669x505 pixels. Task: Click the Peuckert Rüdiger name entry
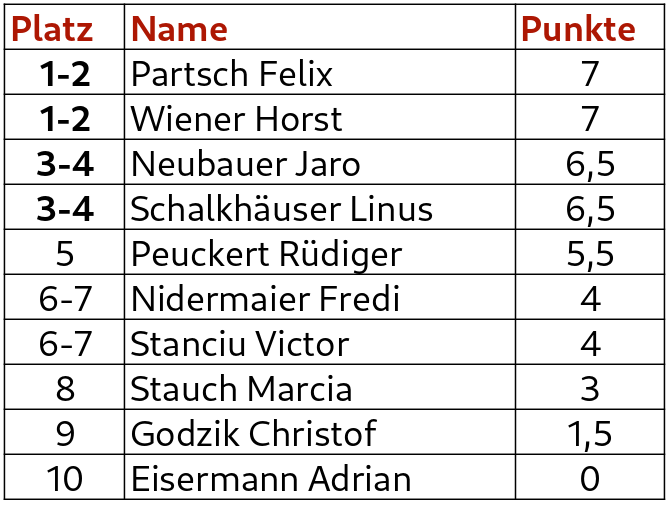(266, 254)
